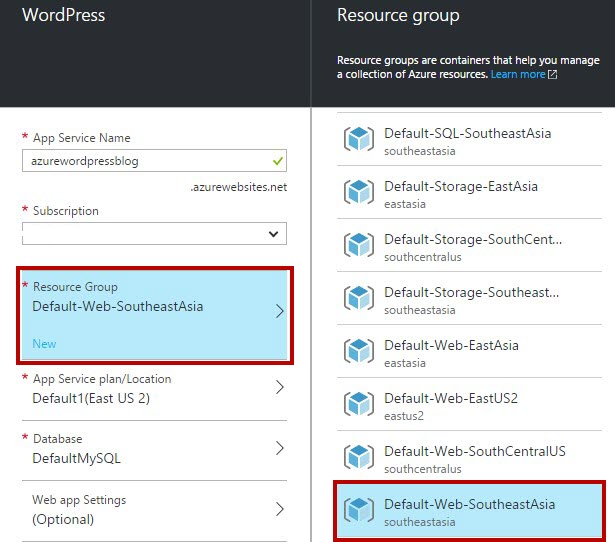Select Default-Web-EastUS2 resource group name
Viewport: 615px width, 542px height.
click(451, 398)
